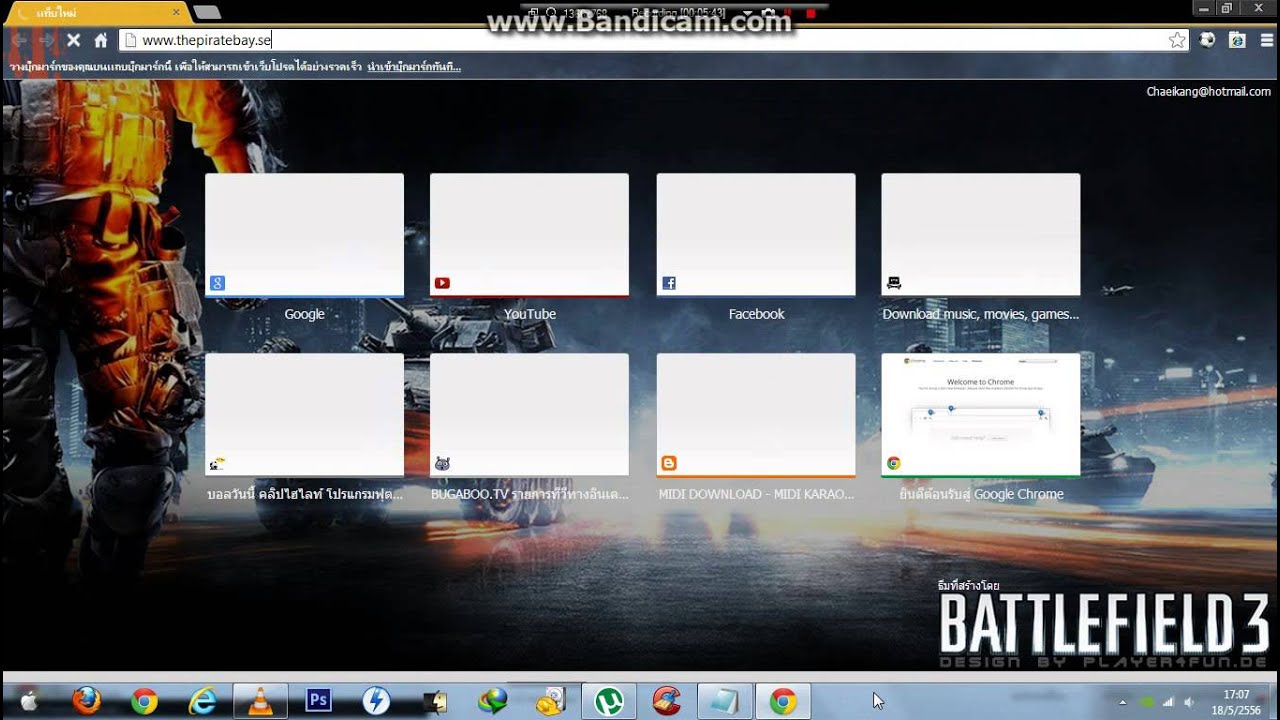Open the notepad-style app in the taskbar
Screen dimensions: 1280x720
tap(724, 701)
